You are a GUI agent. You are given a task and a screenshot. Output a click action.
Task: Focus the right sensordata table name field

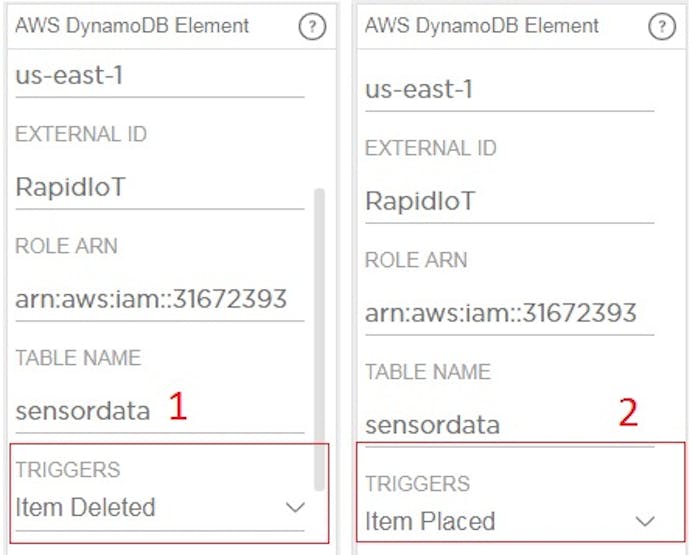[x=510, y=425]
